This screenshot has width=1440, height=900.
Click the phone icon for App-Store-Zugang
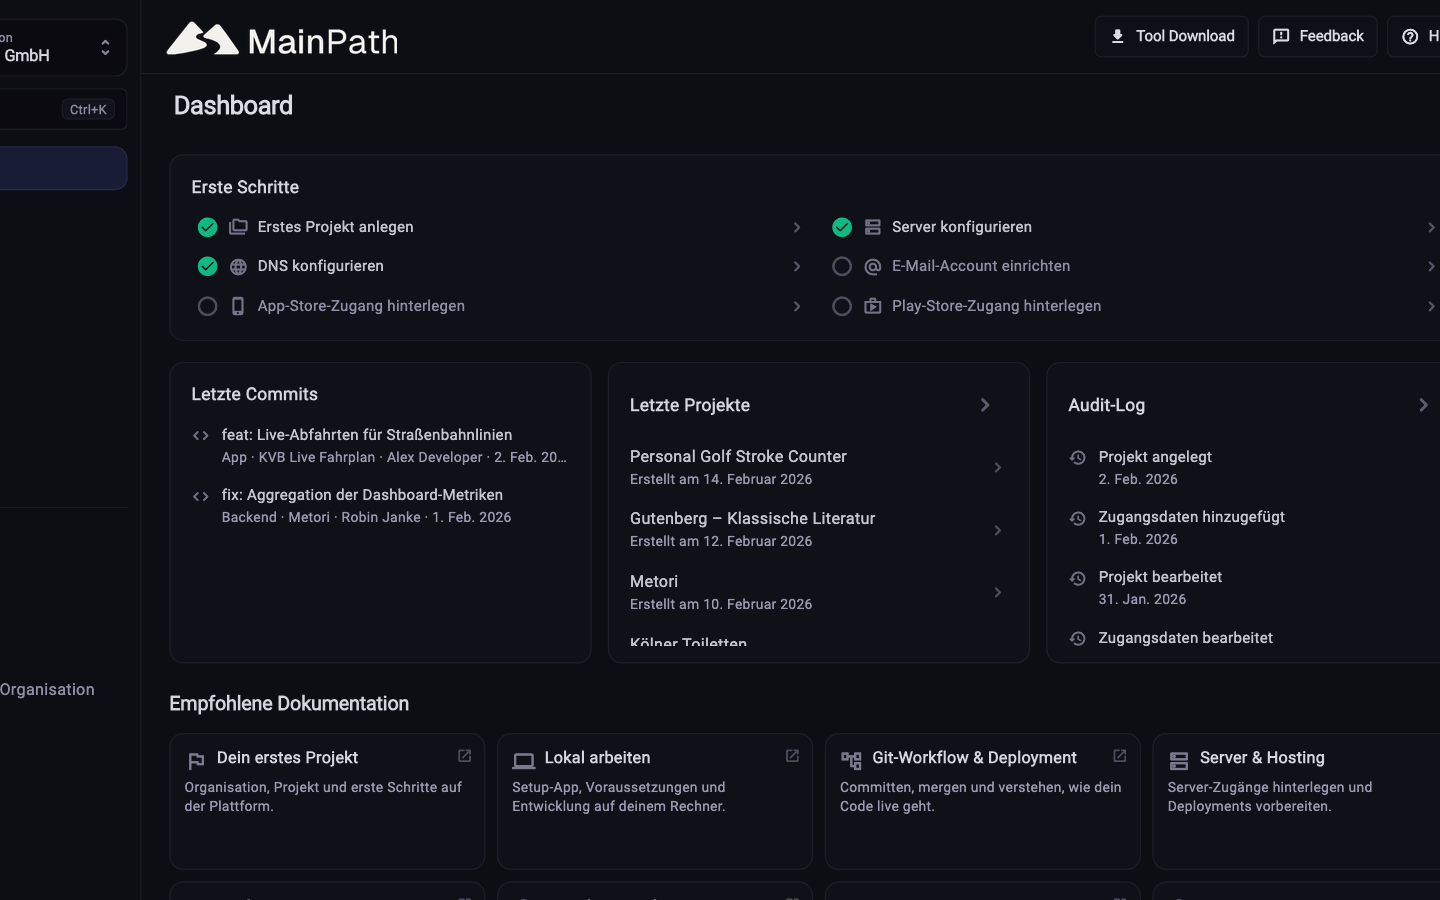pyautogui.click(x=238, y=306)
